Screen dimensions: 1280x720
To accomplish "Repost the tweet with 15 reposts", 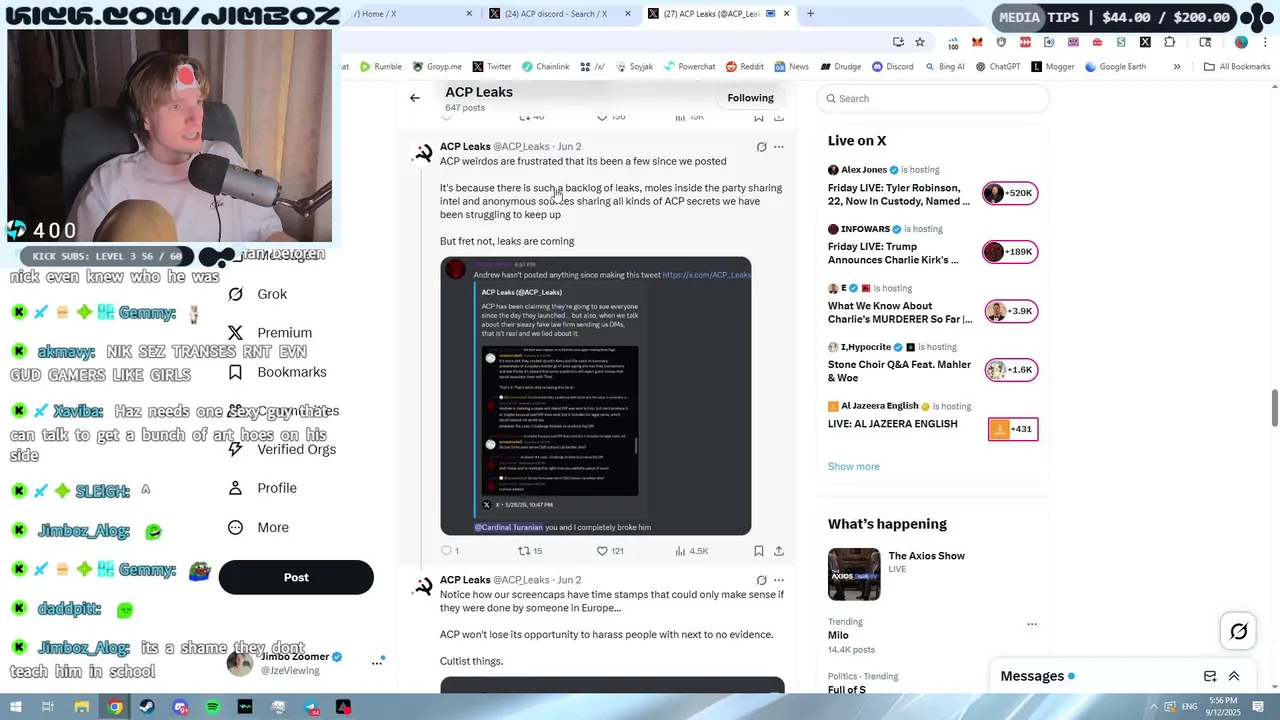I will click(529, 551).
